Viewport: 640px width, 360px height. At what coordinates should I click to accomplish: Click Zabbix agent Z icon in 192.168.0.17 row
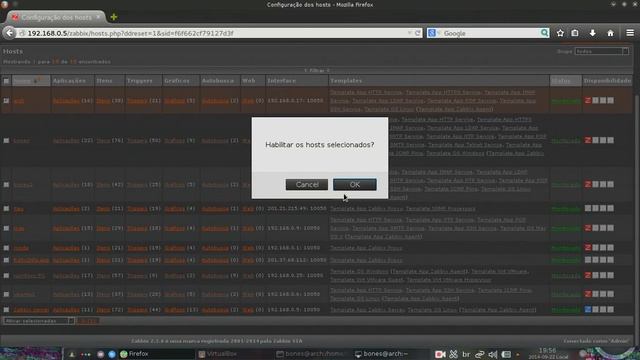[x=588, y=100]
